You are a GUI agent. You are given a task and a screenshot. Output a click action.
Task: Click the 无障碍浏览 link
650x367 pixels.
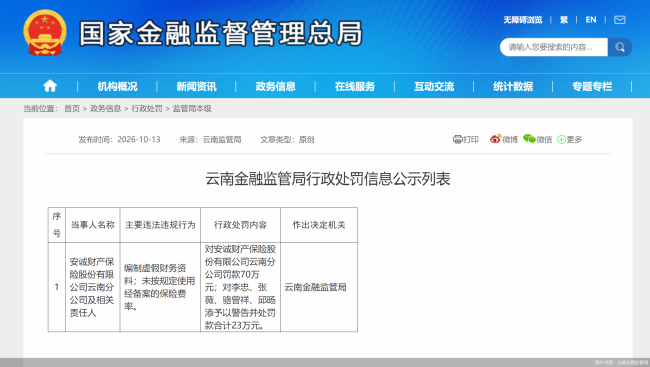tap(523, 19)
